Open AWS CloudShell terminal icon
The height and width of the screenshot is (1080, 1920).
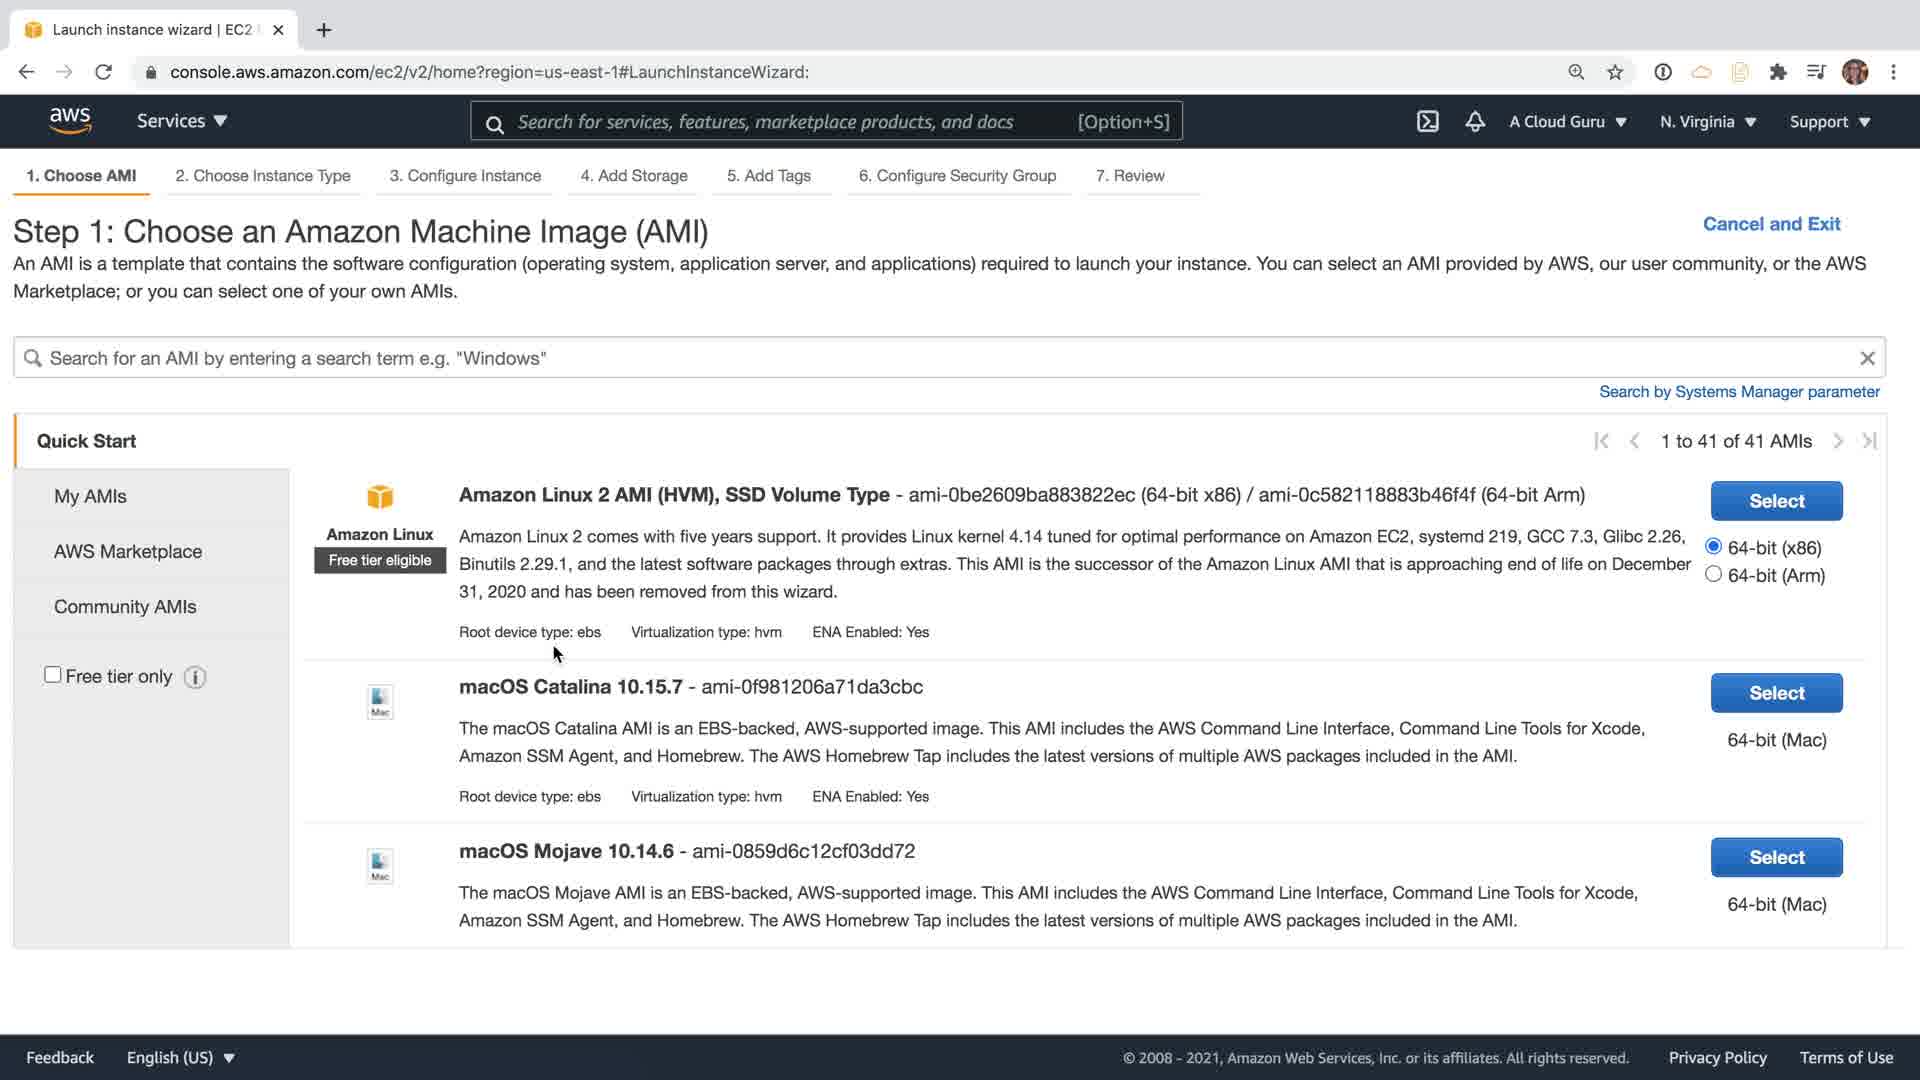tap(1427, 121)
